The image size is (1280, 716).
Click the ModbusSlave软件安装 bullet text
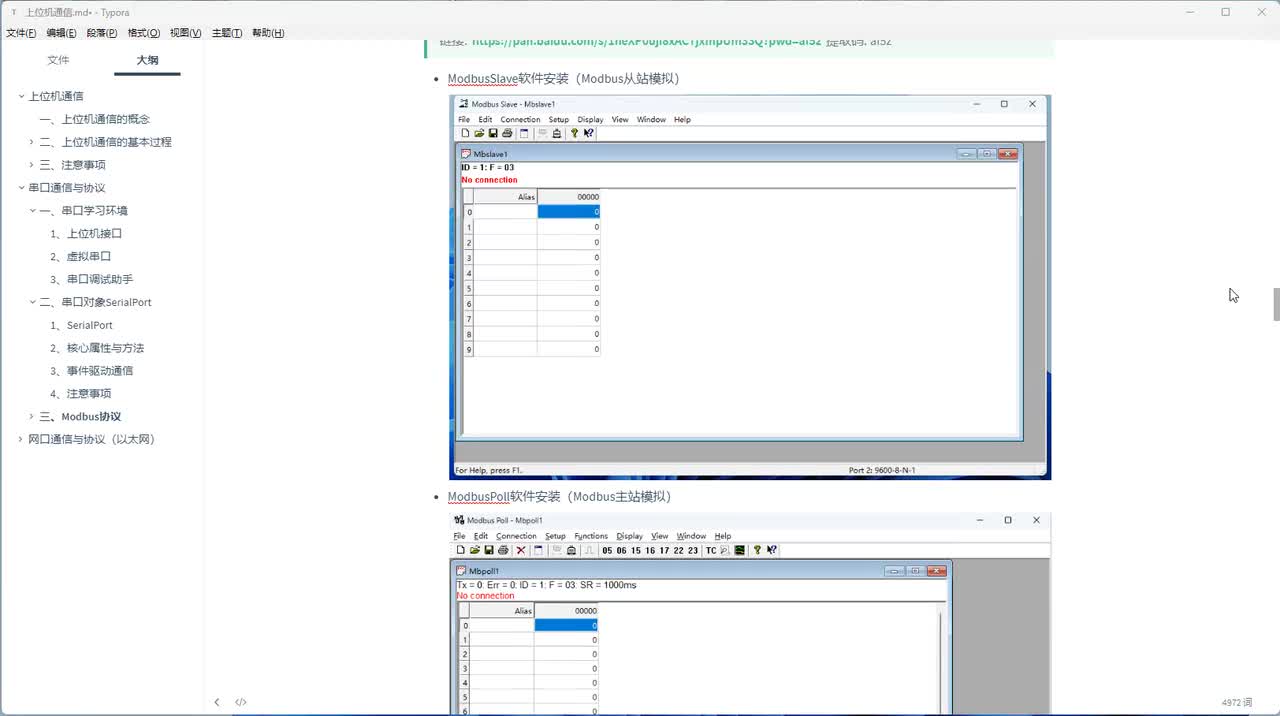563,78
